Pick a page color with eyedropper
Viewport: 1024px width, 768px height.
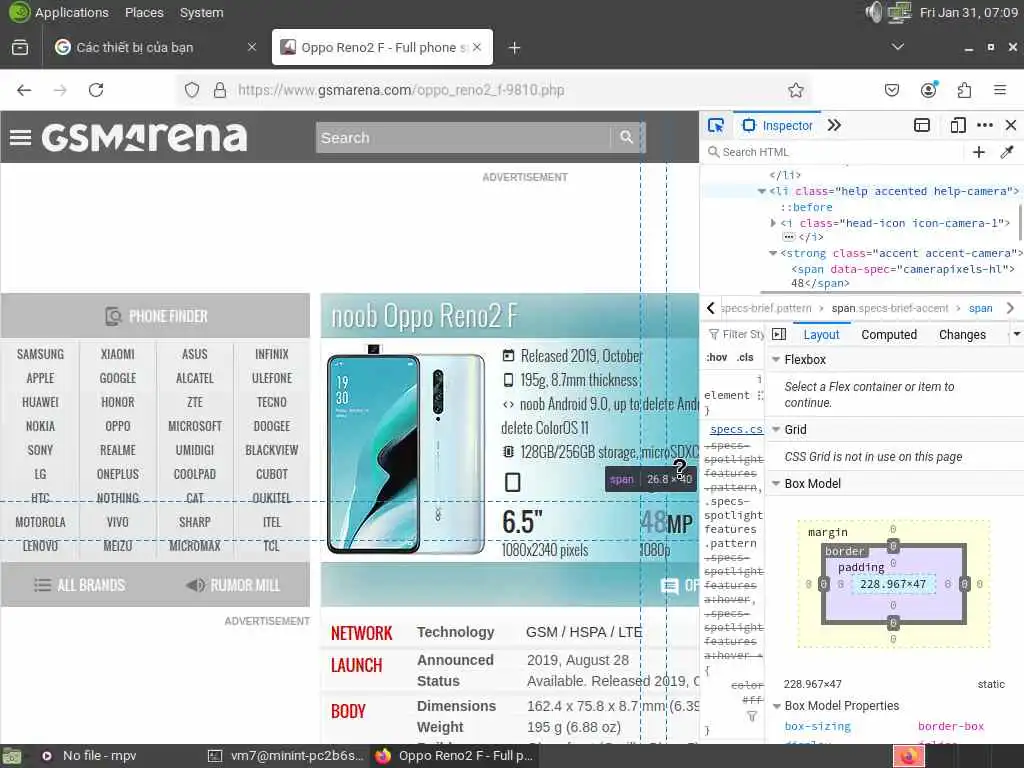1006,152
